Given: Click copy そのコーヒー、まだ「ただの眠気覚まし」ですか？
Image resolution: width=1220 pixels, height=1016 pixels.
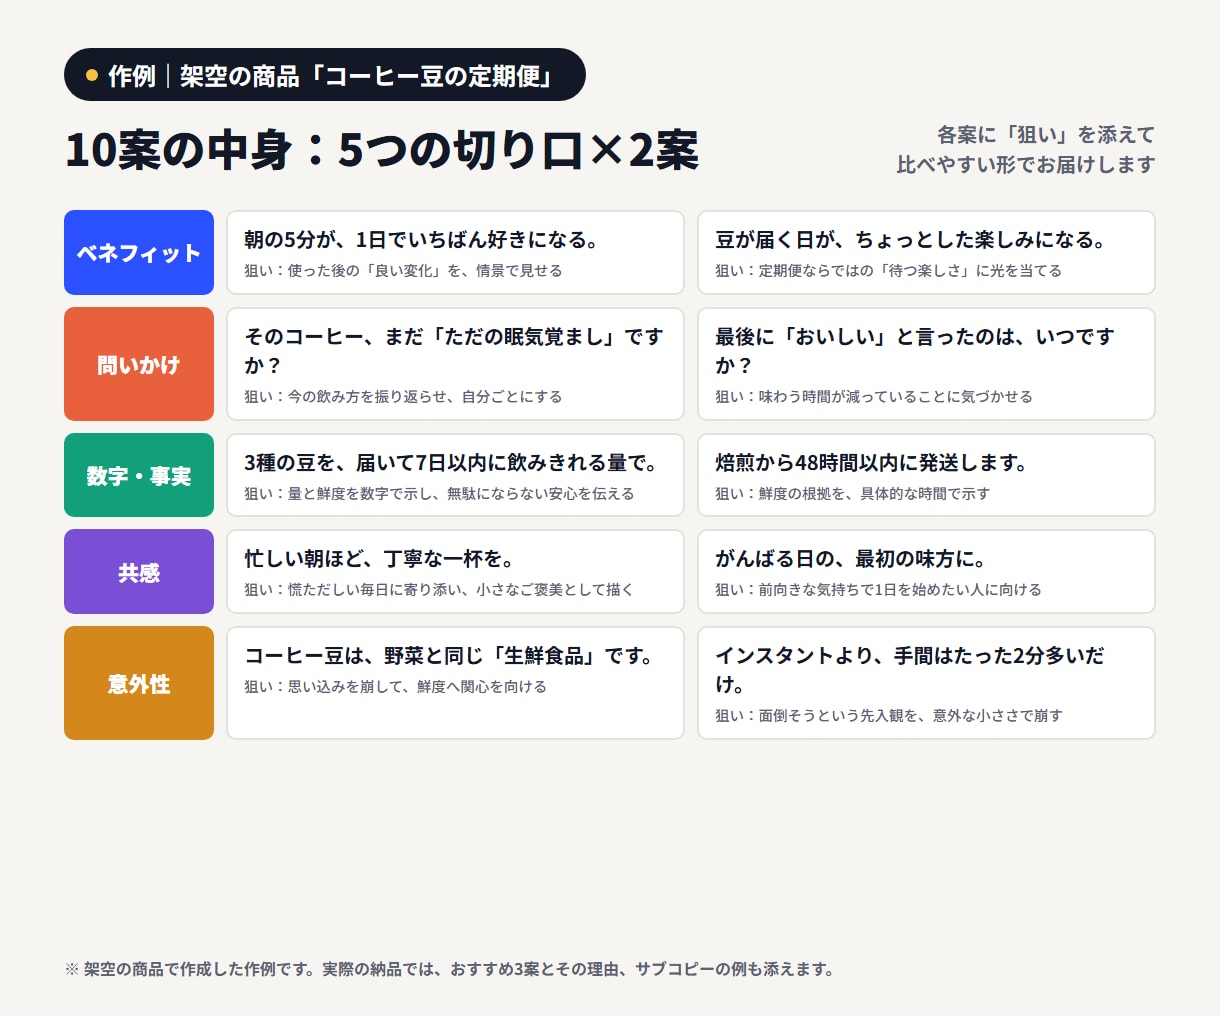Looking at the screenshot, I should pyautogui.click(x=454, y=351).
